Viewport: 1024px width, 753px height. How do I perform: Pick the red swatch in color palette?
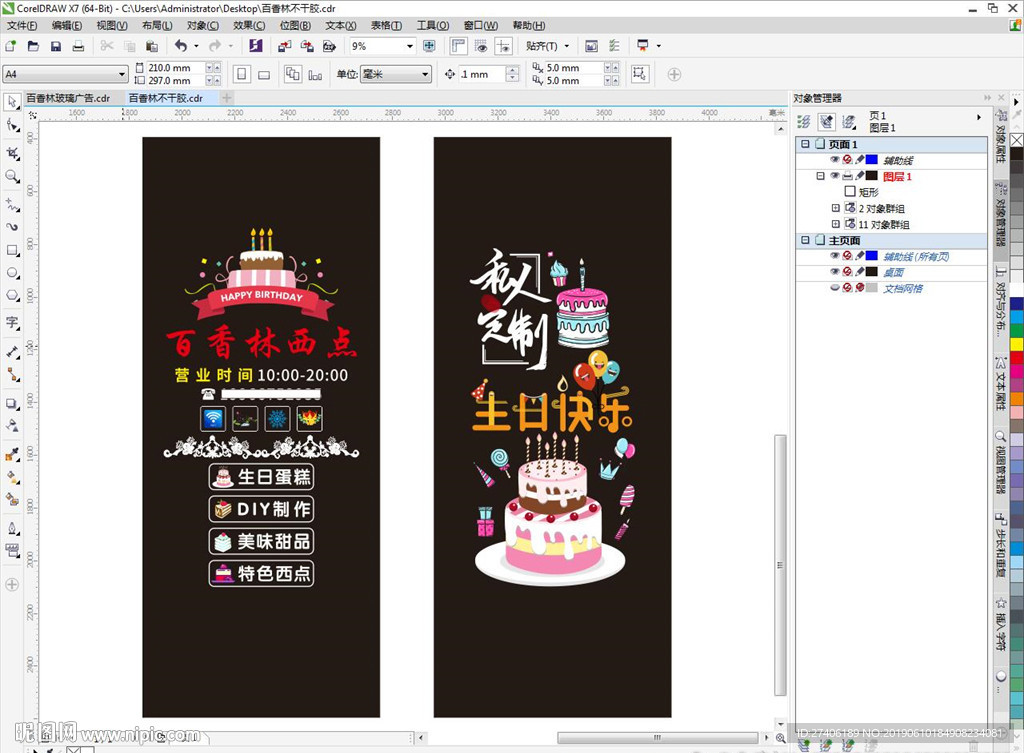click(1017, 358)
